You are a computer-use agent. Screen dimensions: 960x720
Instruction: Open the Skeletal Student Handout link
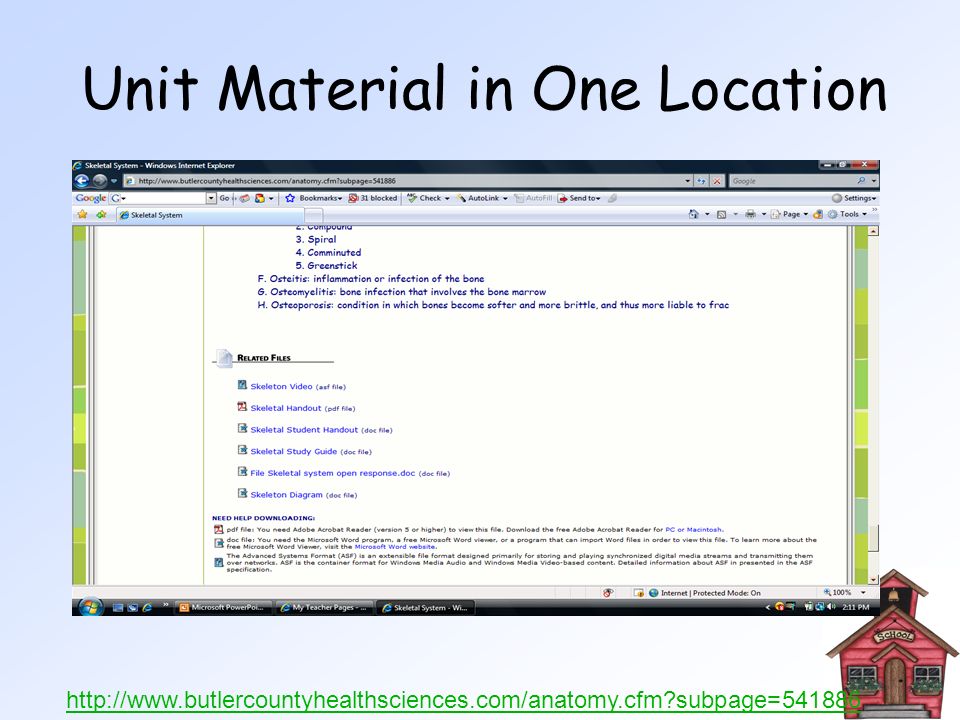[x=304, y=430]
